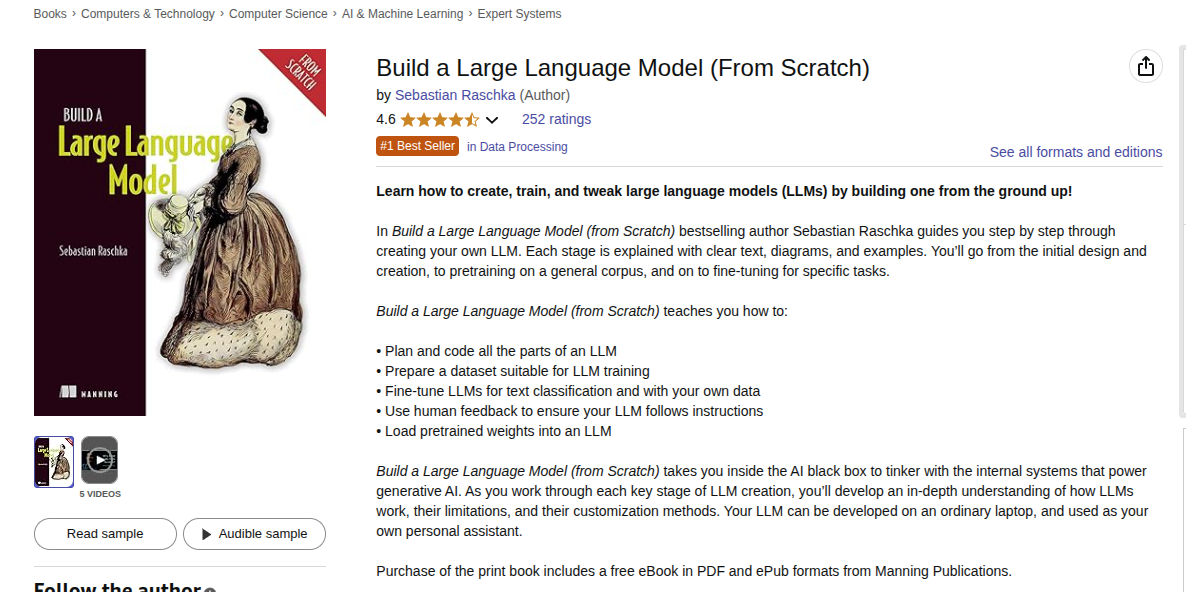Screen dimensions: 1186x592
Task: Go to Computers & Technology breadcrumb
Action: (x=147, y=14)
